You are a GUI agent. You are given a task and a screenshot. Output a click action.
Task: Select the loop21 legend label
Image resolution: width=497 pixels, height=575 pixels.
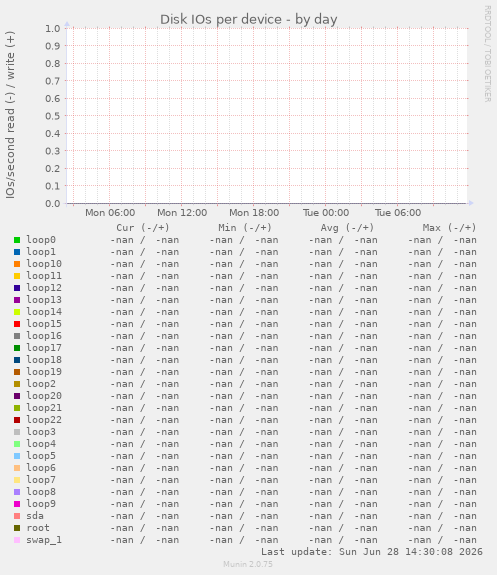44,408
